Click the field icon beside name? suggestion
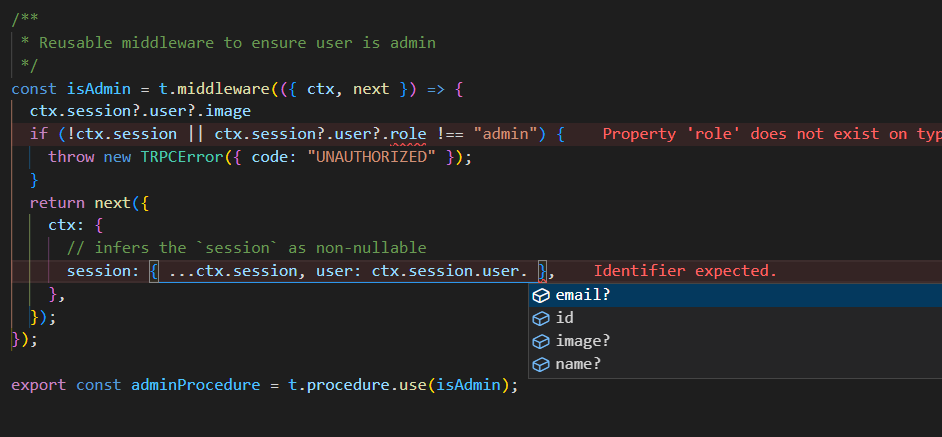Screen dimensions: 942x437 (x=541, y=364)
